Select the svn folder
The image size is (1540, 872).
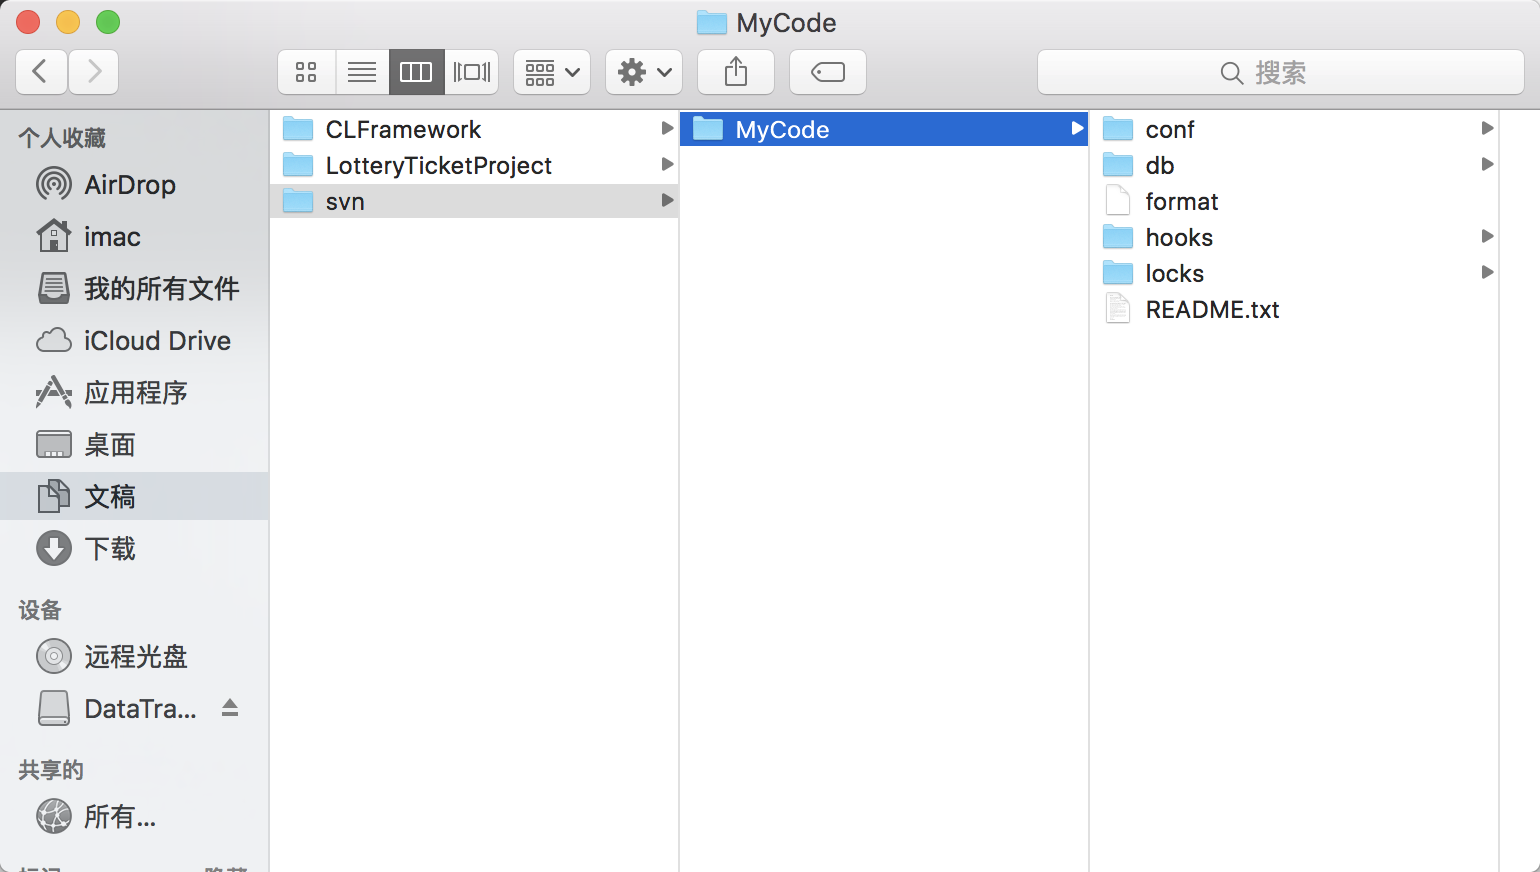point(474,201)
